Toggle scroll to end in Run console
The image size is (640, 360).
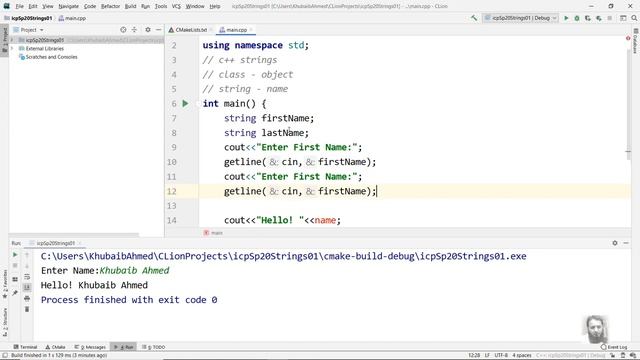coord(27,287)
